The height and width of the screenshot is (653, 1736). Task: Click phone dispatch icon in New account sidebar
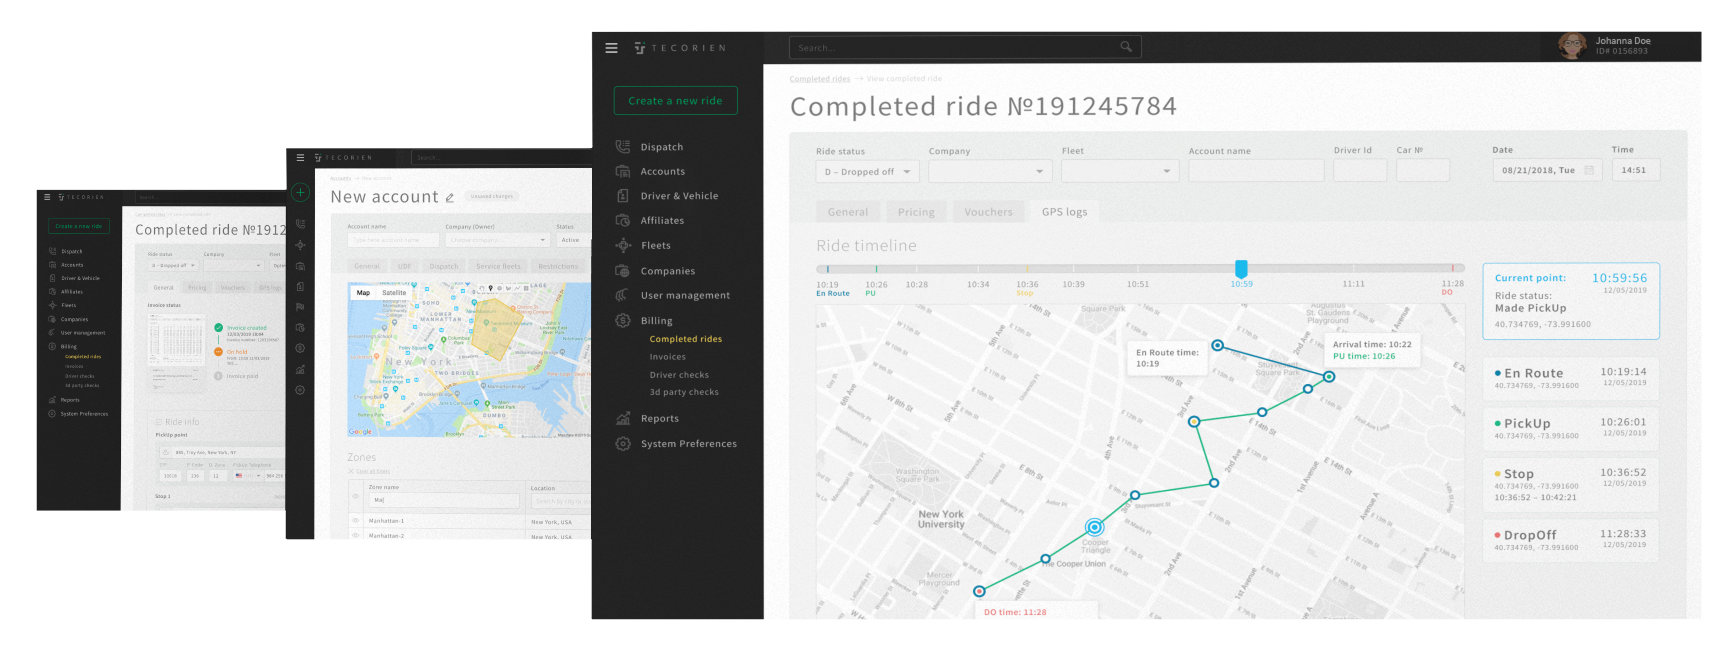300,224
